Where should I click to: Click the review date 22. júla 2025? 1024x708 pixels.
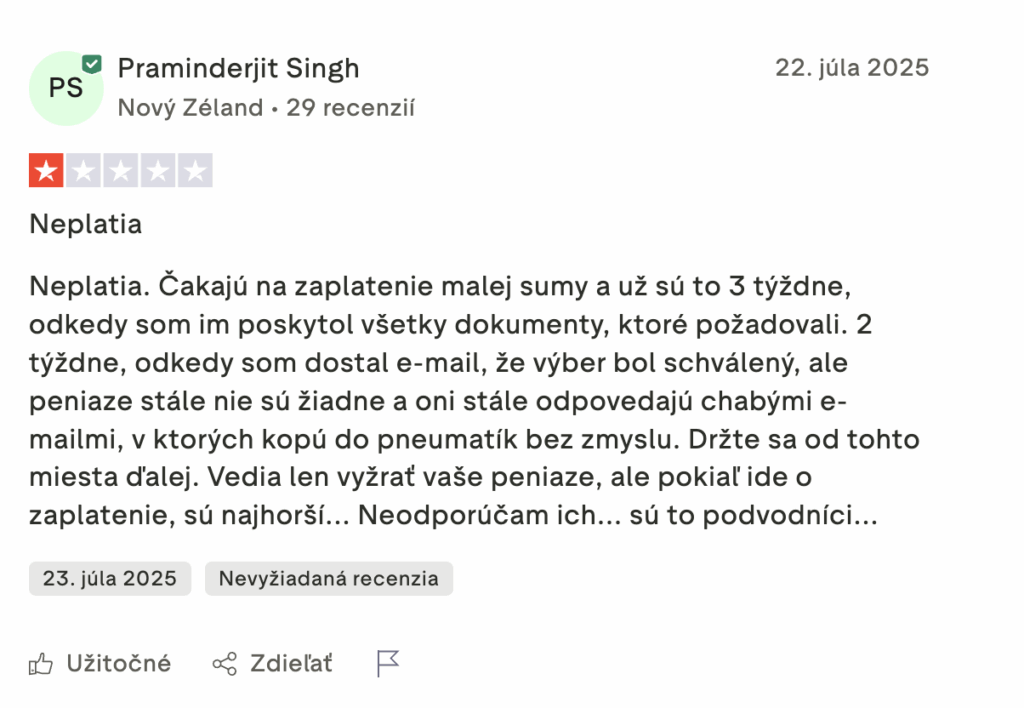pyautogui.click(x=852, y=68)
